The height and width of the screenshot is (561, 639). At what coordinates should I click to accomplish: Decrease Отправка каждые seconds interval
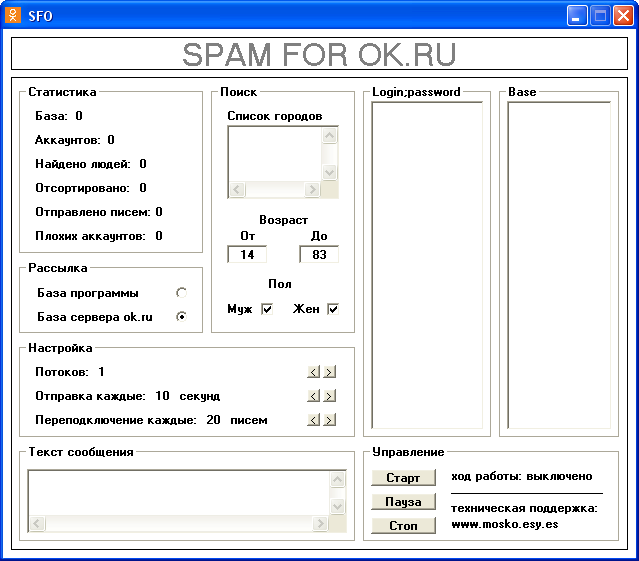coord(313,396)
